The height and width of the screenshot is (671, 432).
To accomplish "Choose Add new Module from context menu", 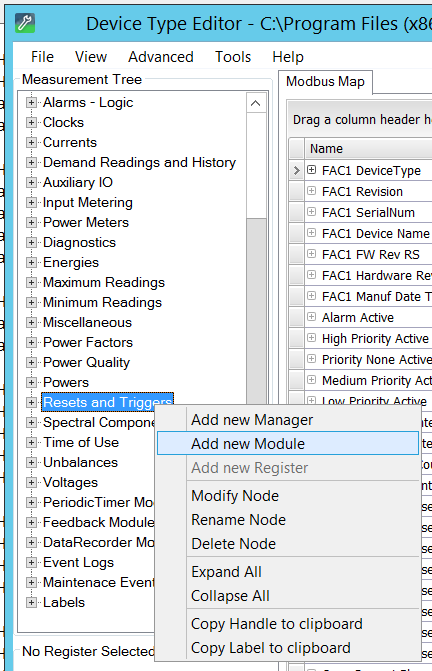I will pyautogui.click(x=288, y=444).
